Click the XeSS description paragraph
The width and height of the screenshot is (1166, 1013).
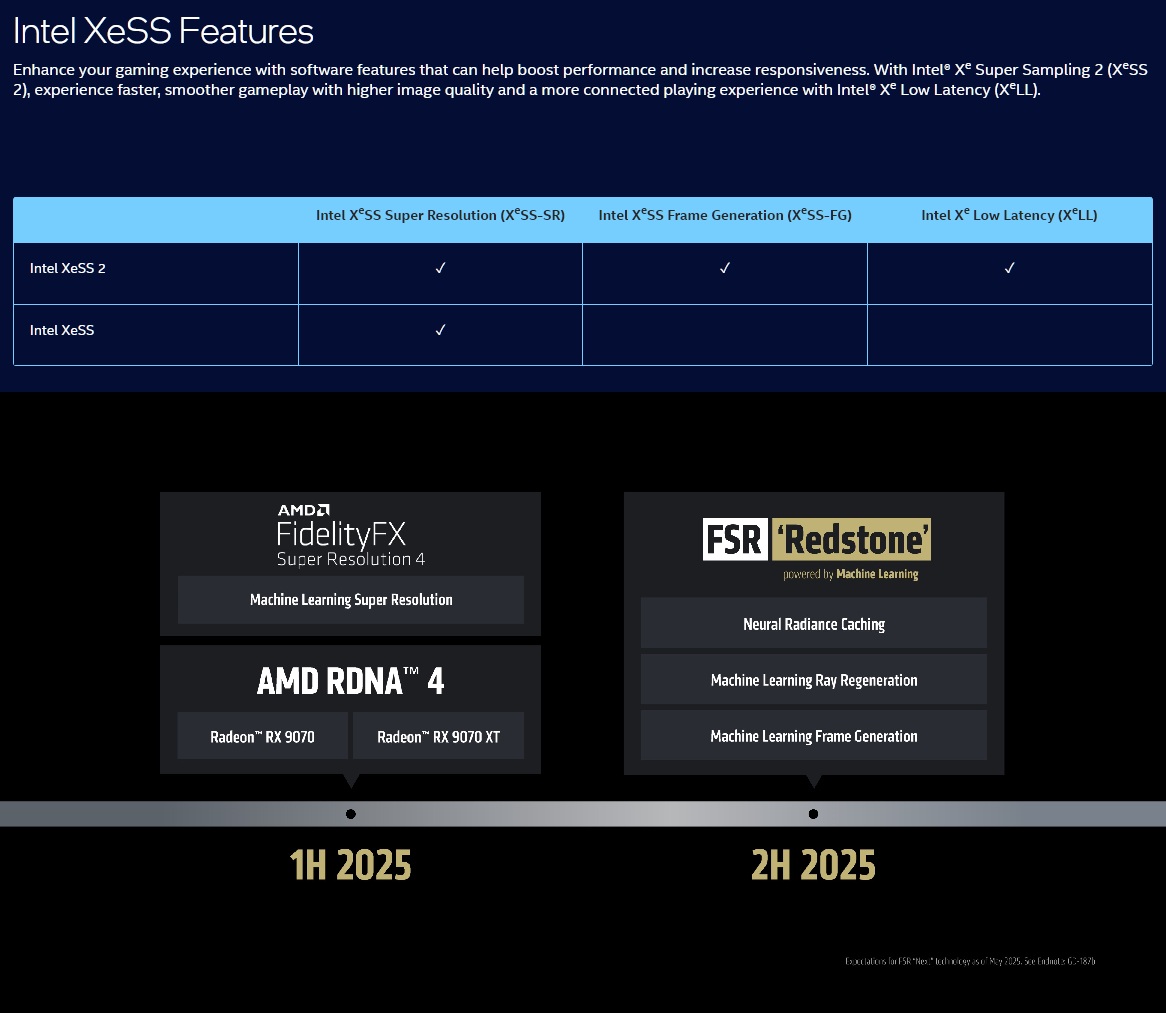pos(581,79)
